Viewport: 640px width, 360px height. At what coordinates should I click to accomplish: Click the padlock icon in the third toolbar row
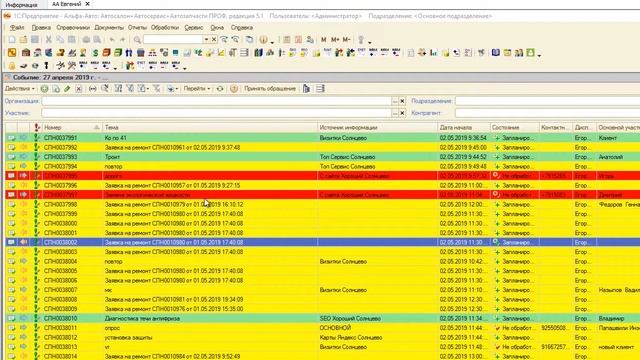12,66
